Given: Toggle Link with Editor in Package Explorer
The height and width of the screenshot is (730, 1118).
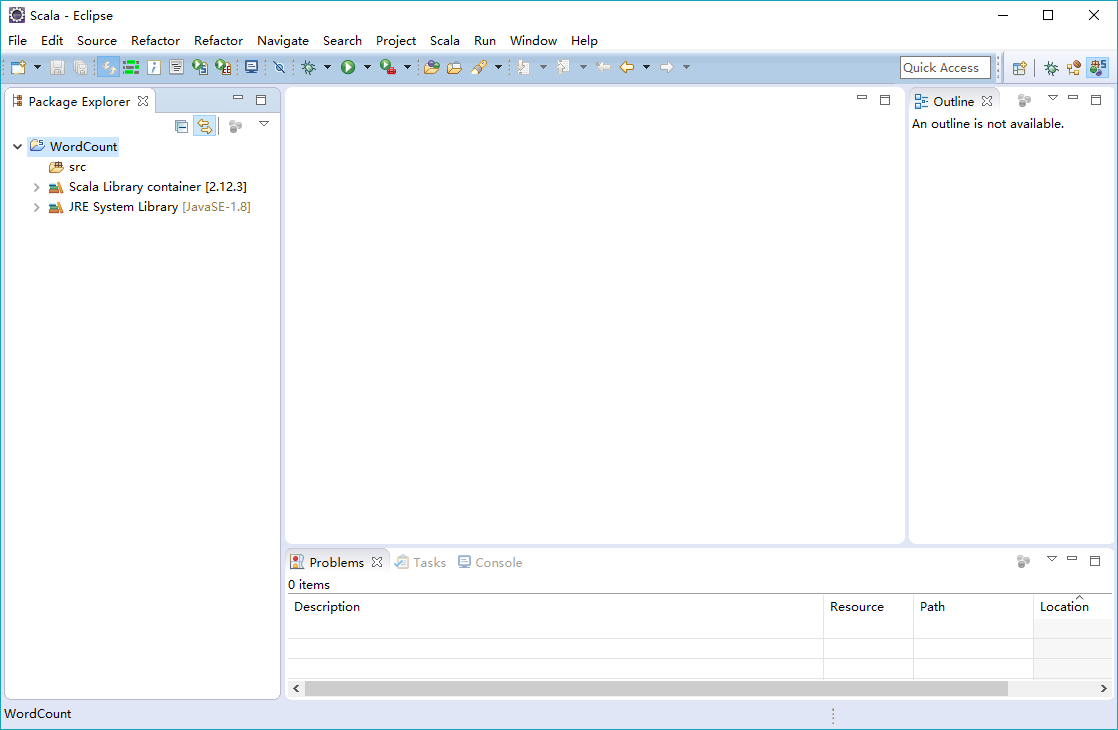Looking at the screenshot, I should (205, 126).
